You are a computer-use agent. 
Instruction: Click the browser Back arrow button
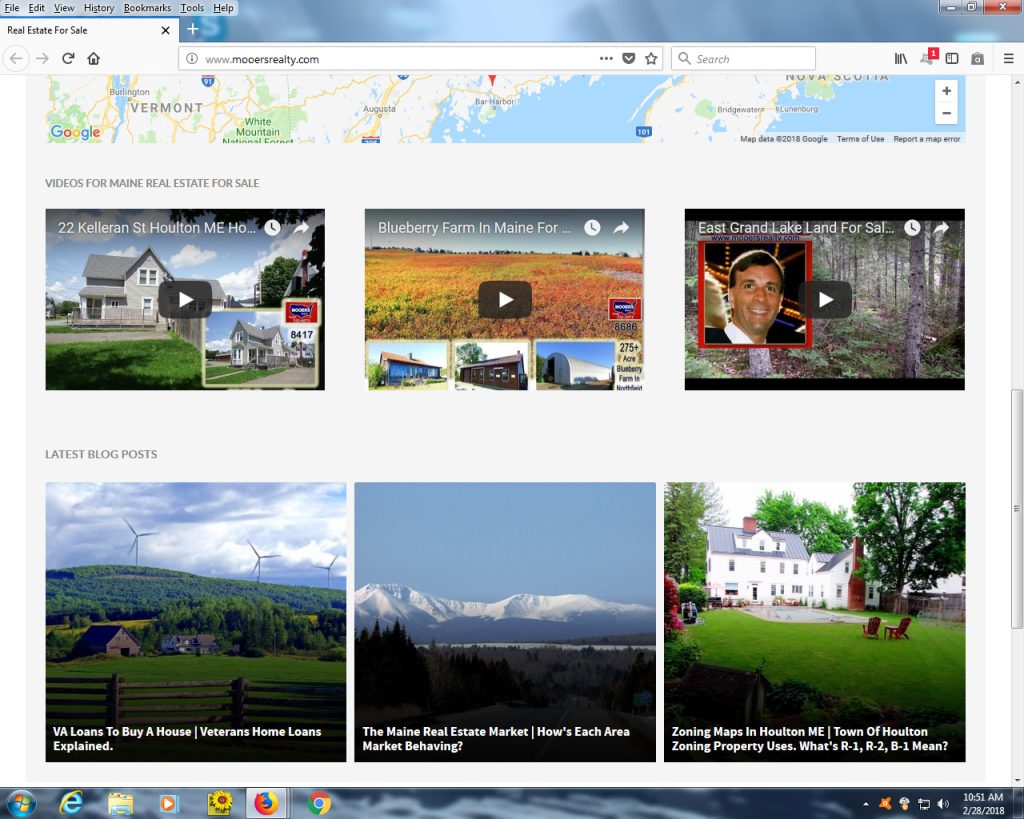[16, 59]
